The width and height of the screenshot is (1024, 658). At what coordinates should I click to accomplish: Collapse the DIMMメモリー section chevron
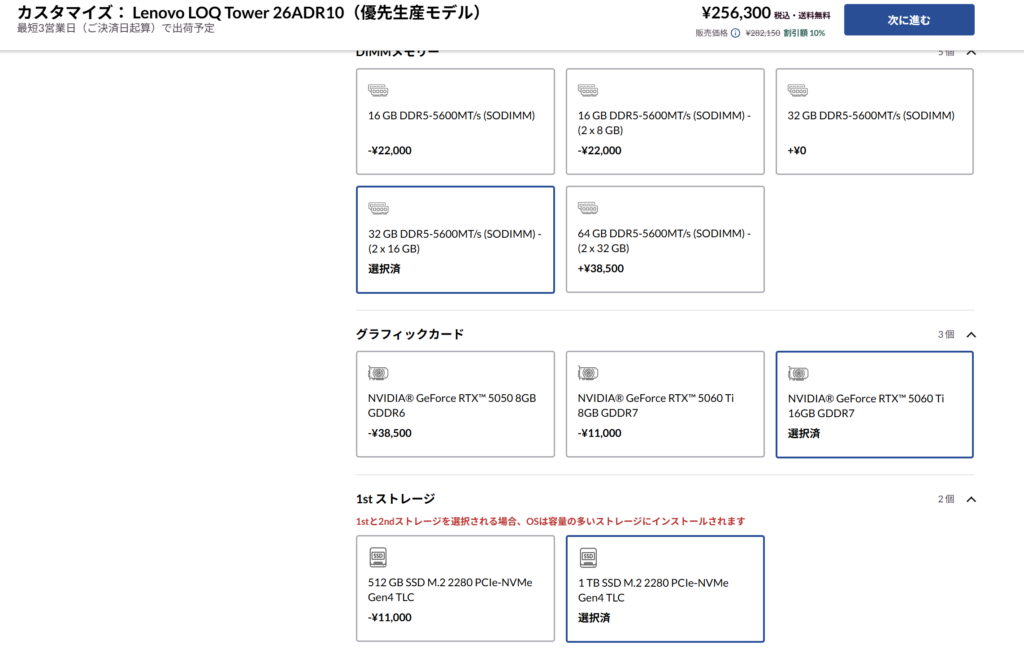pos(970,52)
